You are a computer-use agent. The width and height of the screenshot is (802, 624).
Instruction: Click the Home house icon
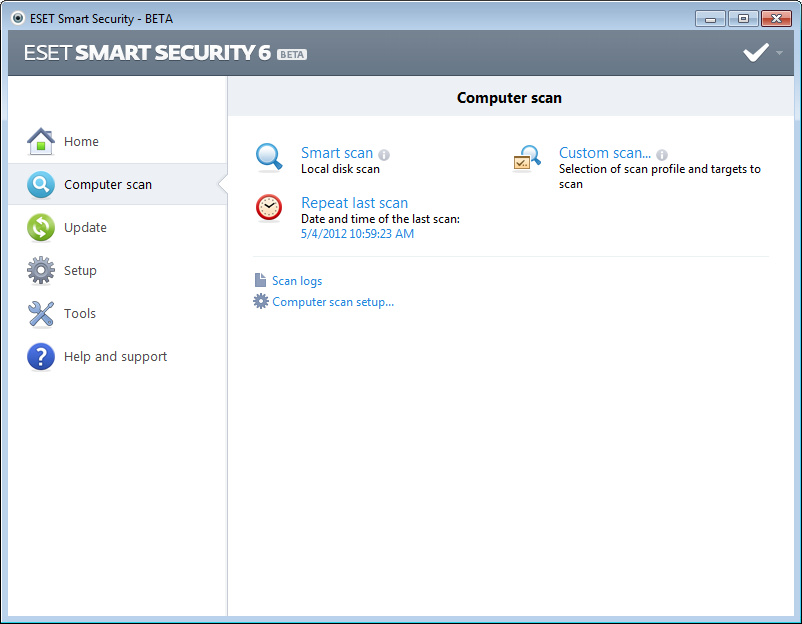point(41,142)
